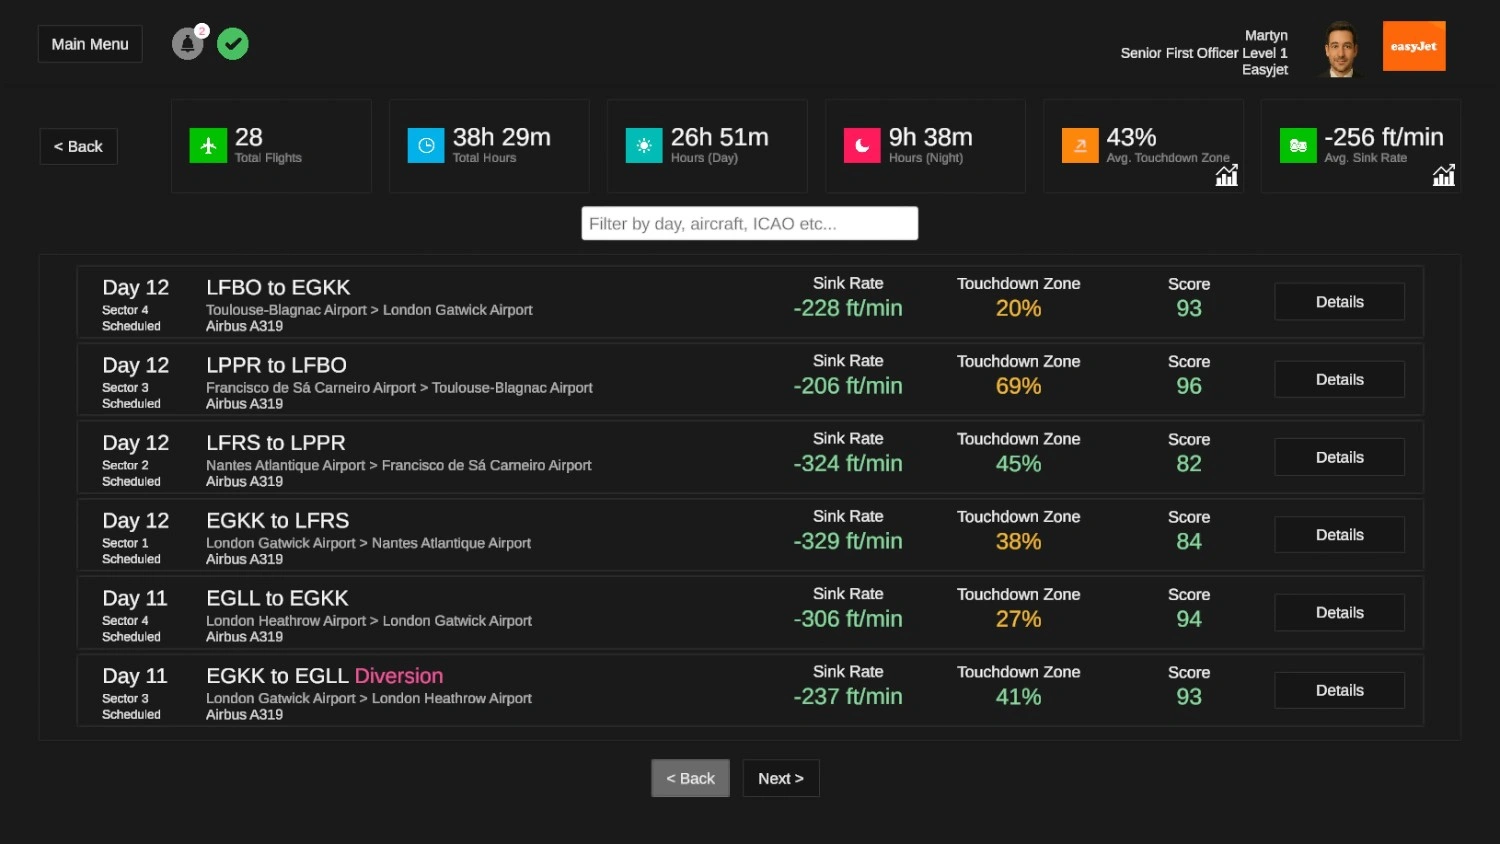Click the green checkmark status icon
Viewport: 1500px width, 844px height.
point(233,44)
